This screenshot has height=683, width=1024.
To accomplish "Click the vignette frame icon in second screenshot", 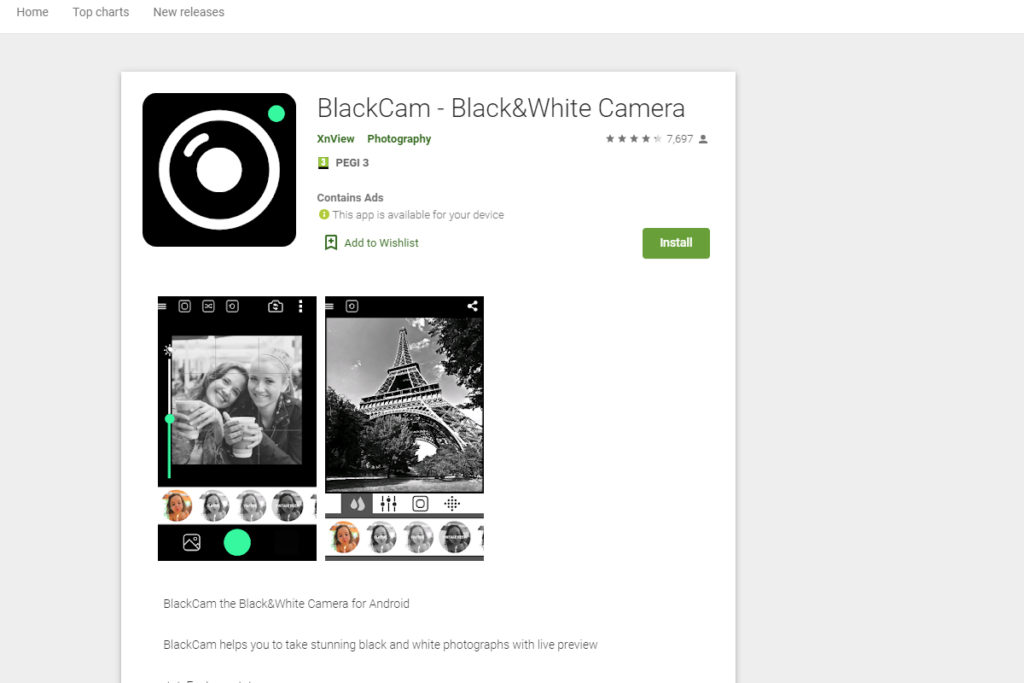I will (420, 503).
